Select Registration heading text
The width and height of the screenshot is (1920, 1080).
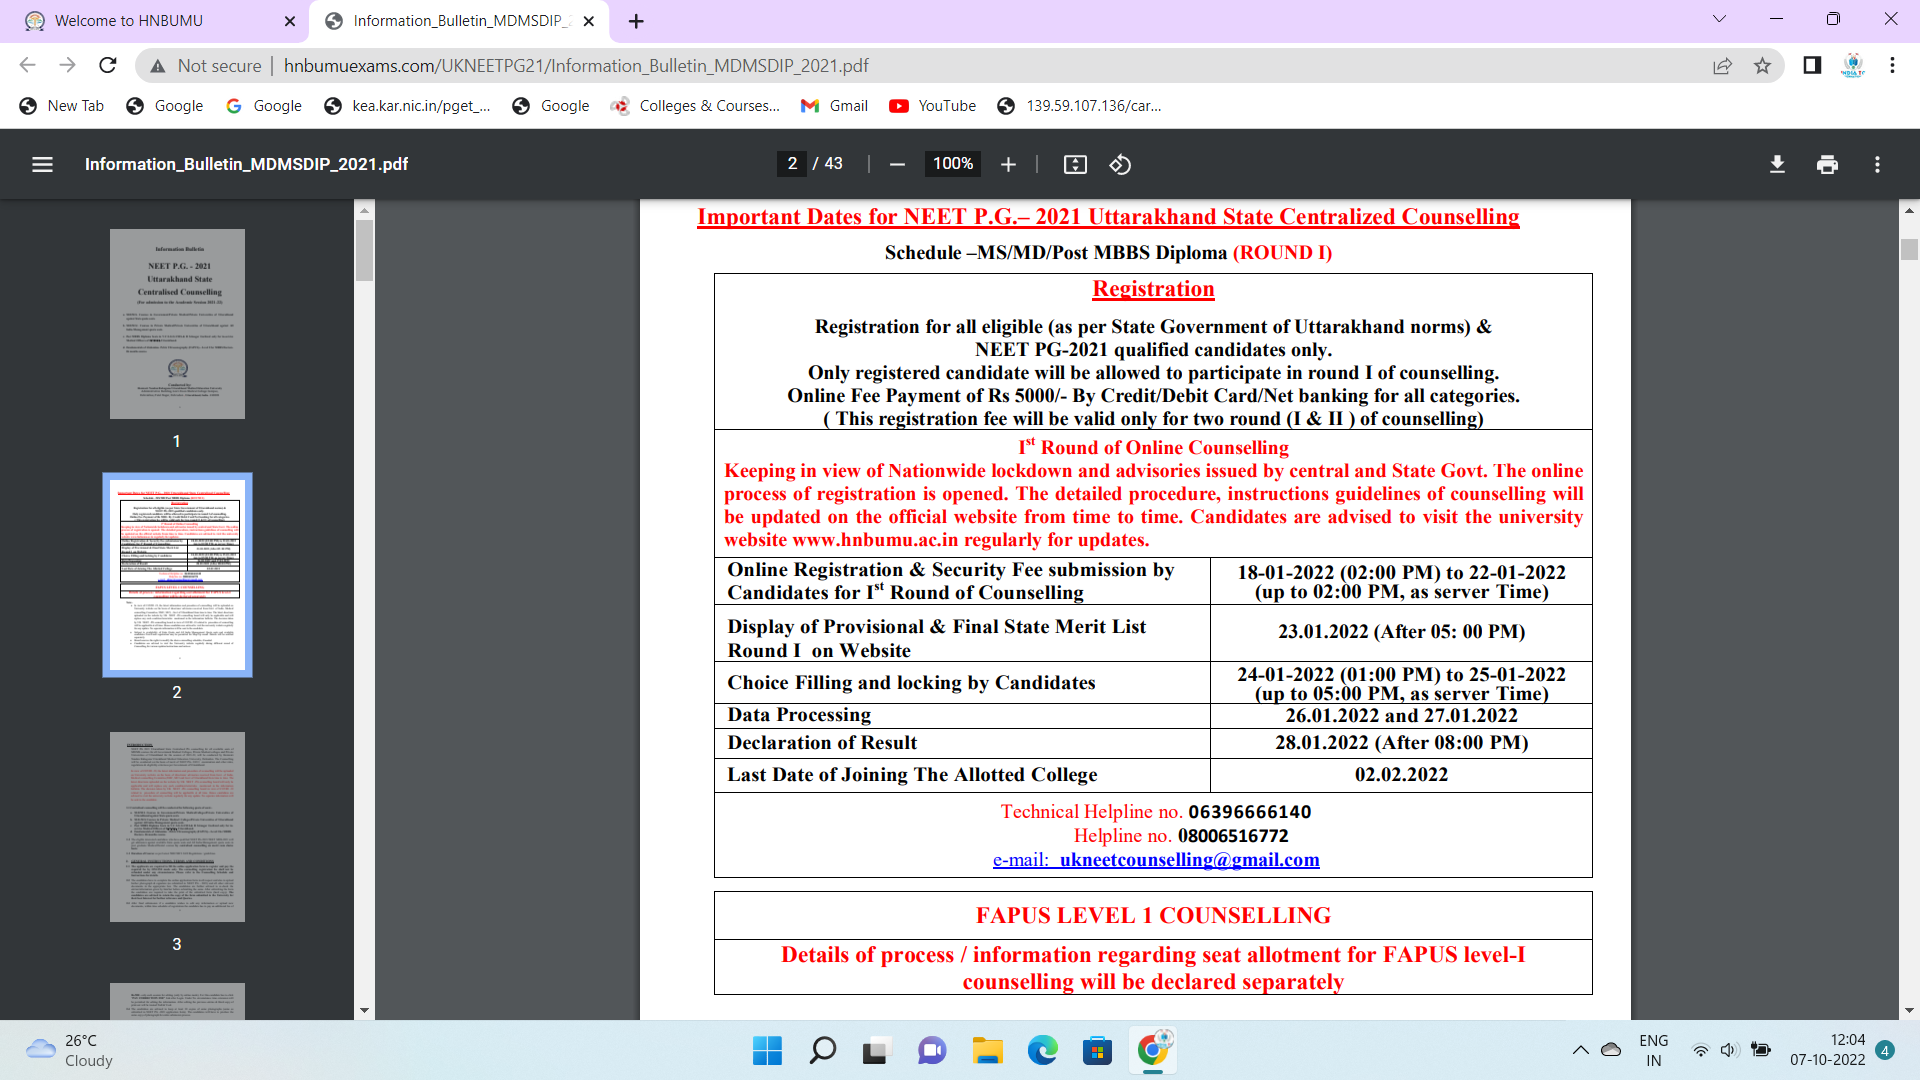coord(1153,289)
